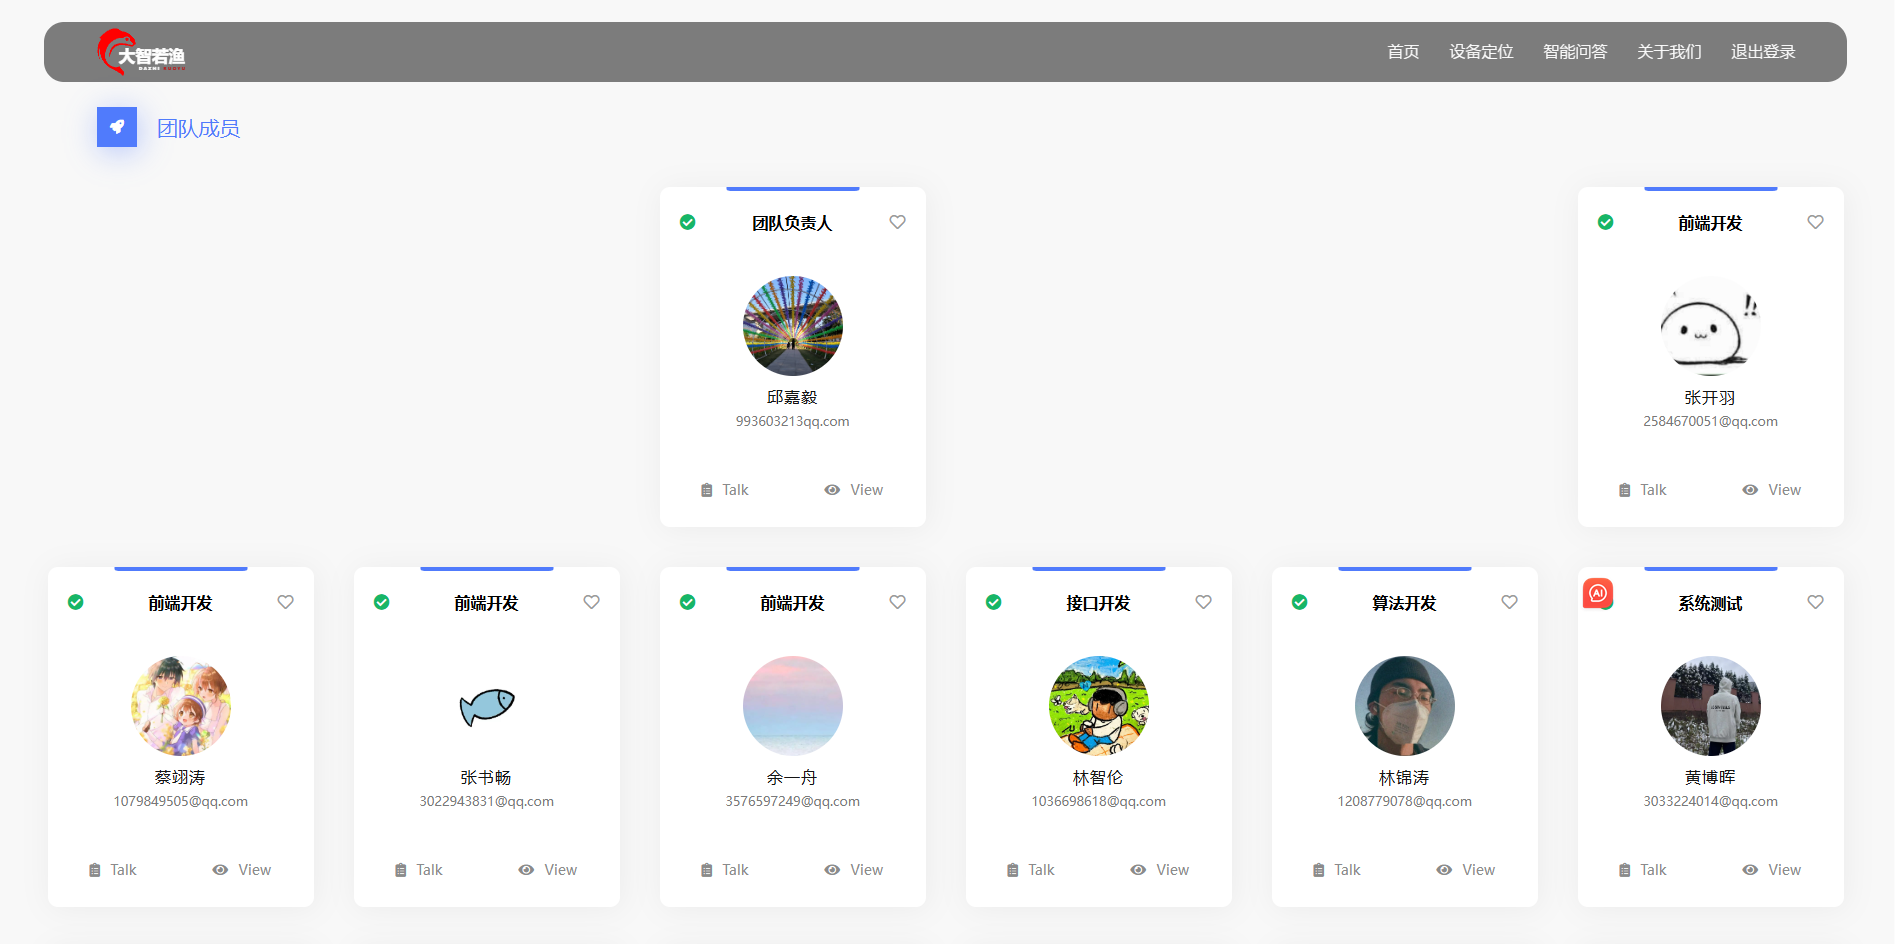Click the email 1208779078@qq.com

click(x=1405, y=802)
